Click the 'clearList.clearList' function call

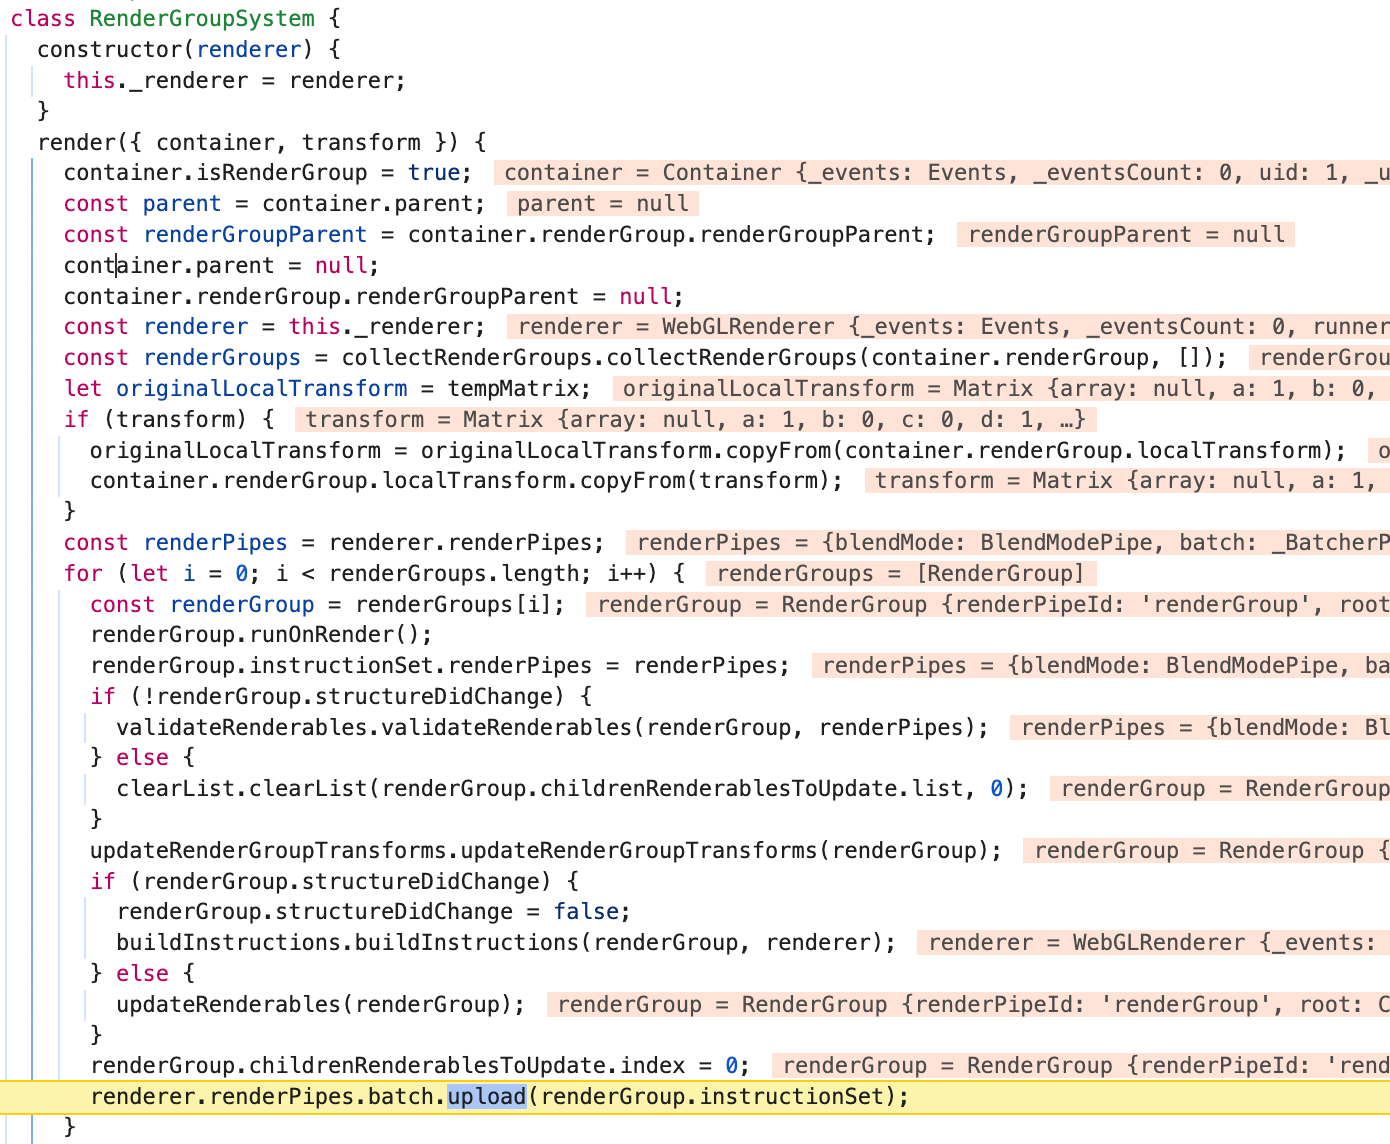click(242, 788)
